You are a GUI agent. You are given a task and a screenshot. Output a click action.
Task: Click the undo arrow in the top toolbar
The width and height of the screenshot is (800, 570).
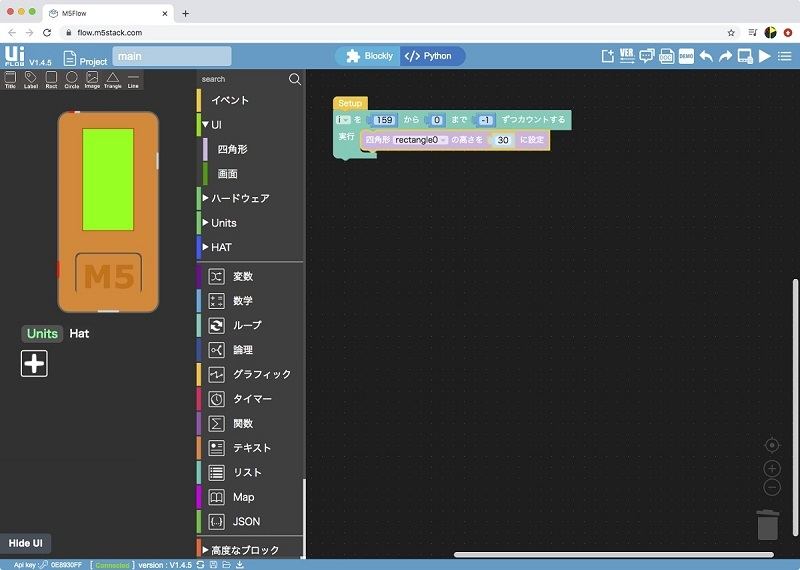point(706,57)
